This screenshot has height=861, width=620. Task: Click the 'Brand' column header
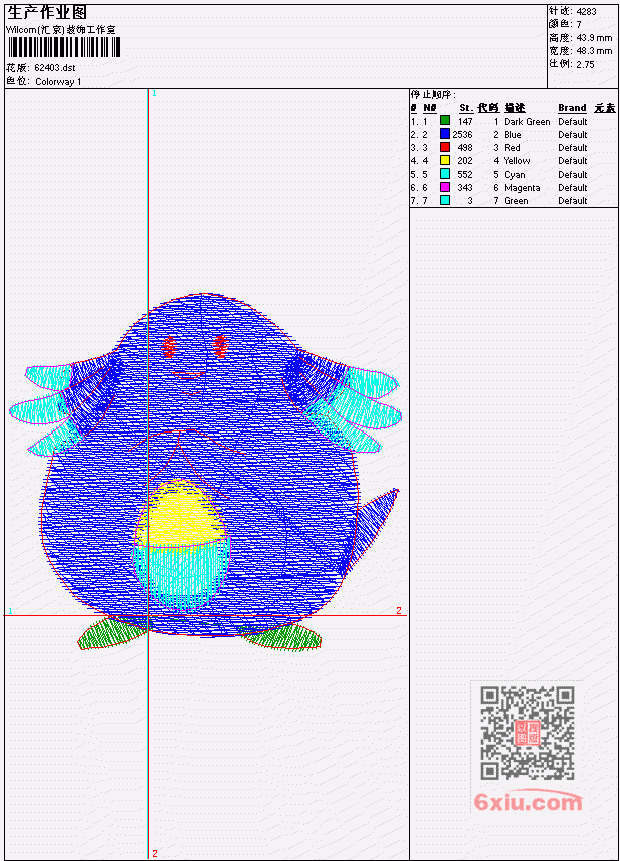tap(572, 108)
